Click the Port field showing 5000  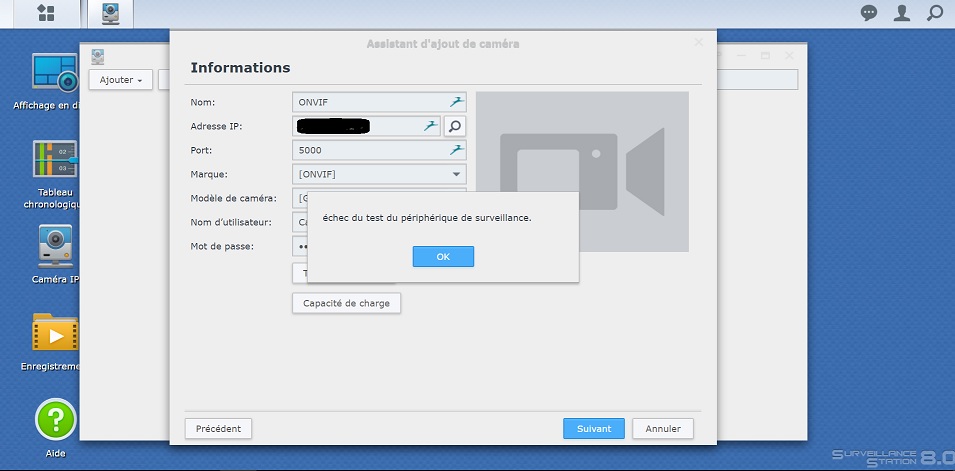(379, 150)
